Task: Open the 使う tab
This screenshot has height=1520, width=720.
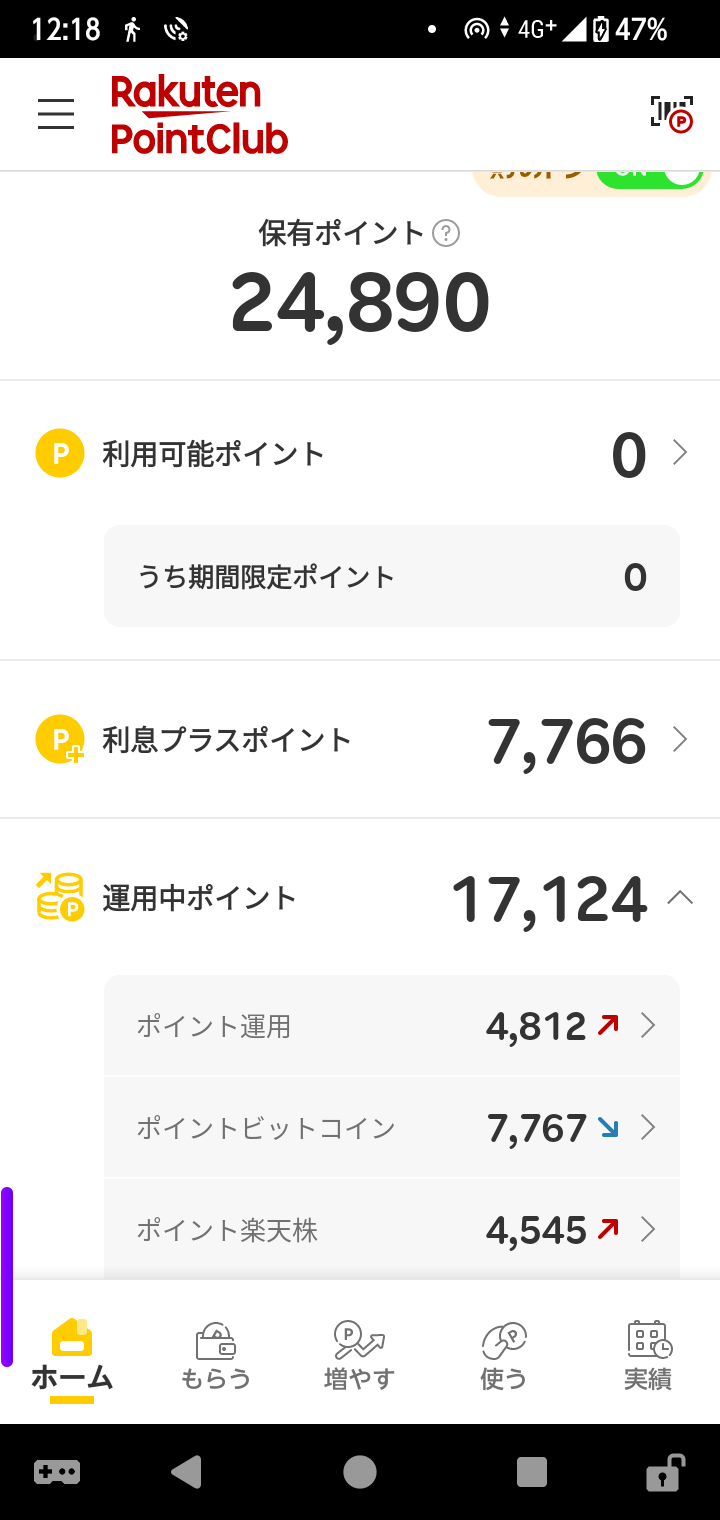Action: coord(504,1356)
